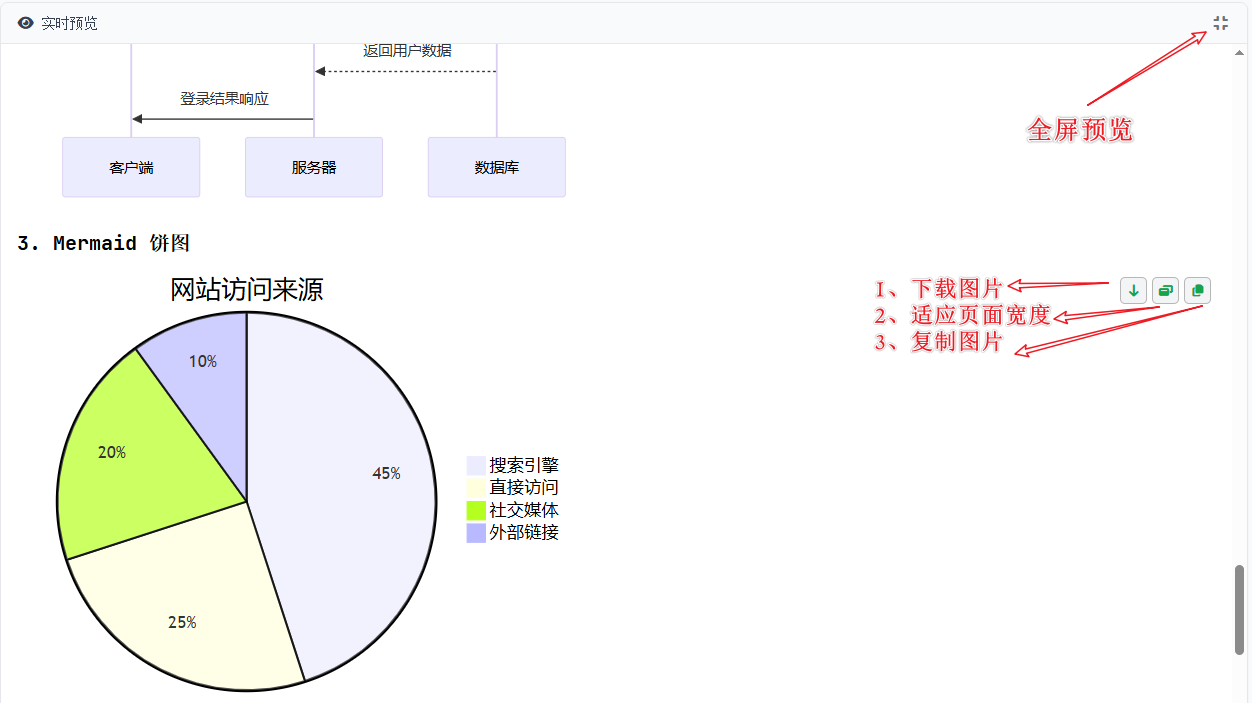Click the scrollbar up arrow

click(1240, 52)
